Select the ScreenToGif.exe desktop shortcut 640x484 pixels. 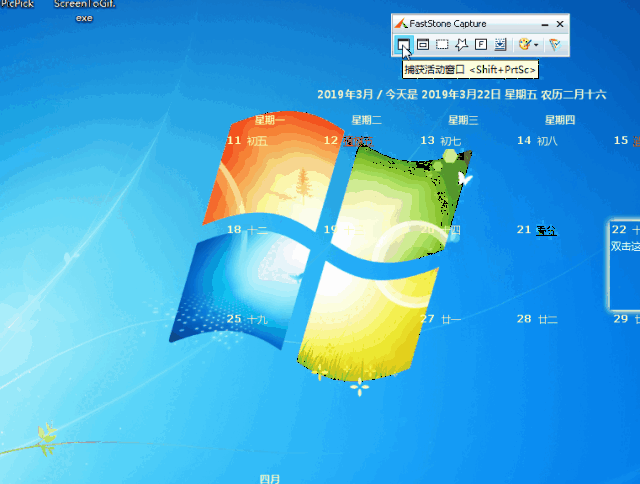click(84, 11)
